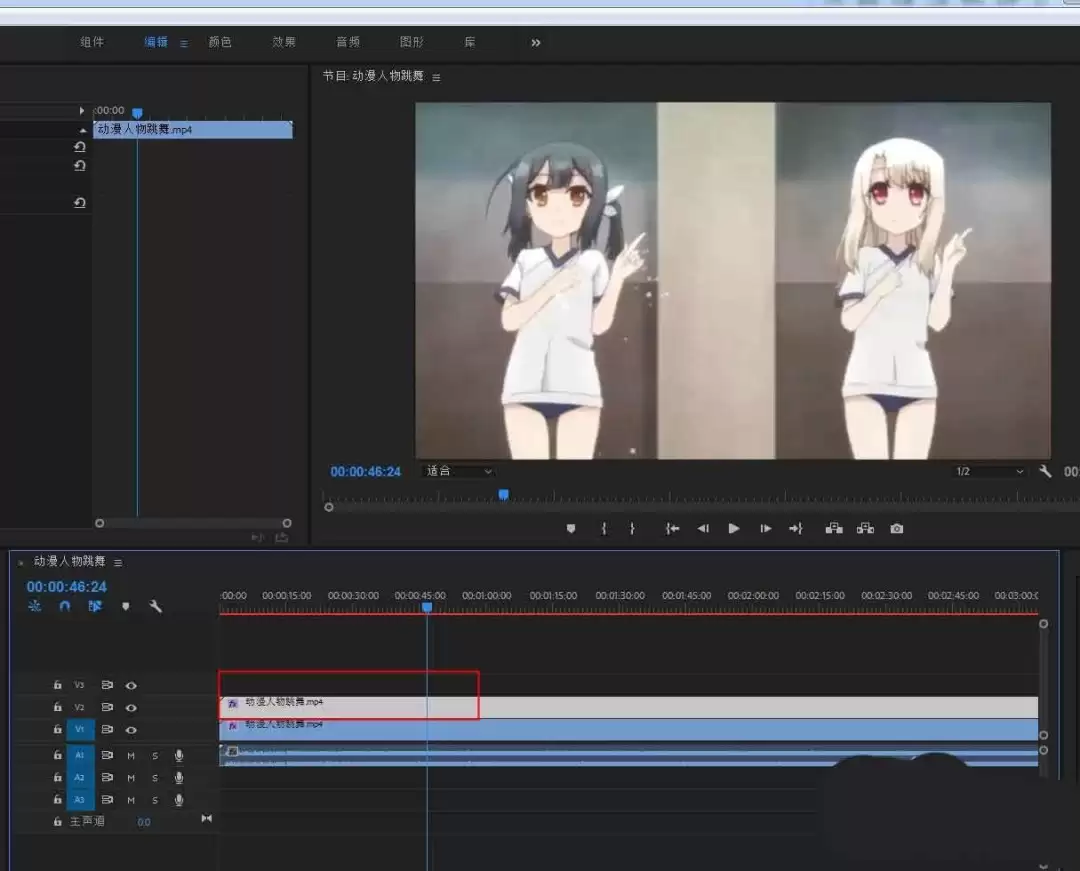Target the A1 audio track header

[80, 755]
